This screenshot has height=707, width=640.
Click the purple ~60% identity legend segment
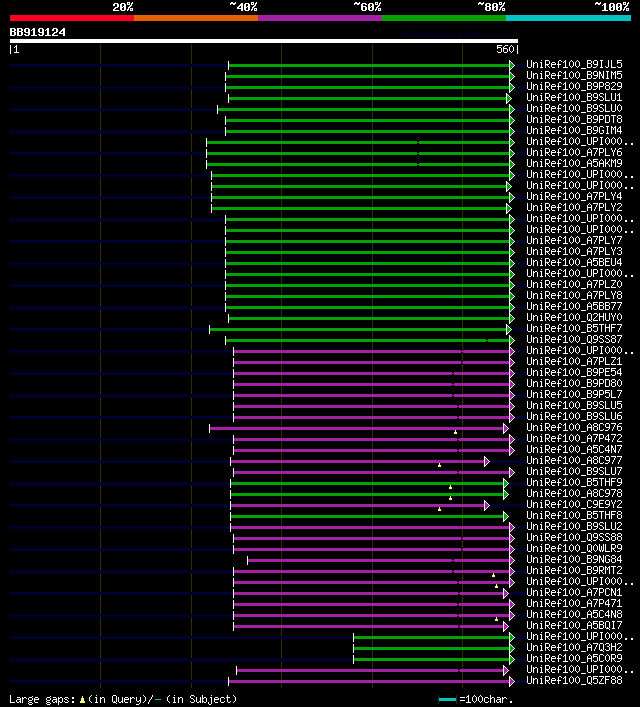320,18
